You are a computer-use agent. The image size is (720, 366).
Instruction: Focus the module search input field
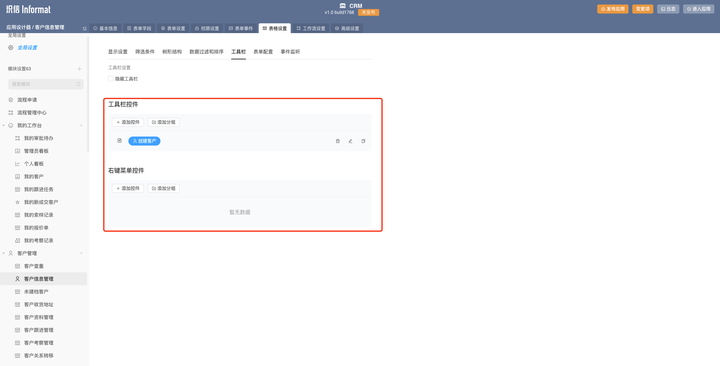tap(46, 84)
